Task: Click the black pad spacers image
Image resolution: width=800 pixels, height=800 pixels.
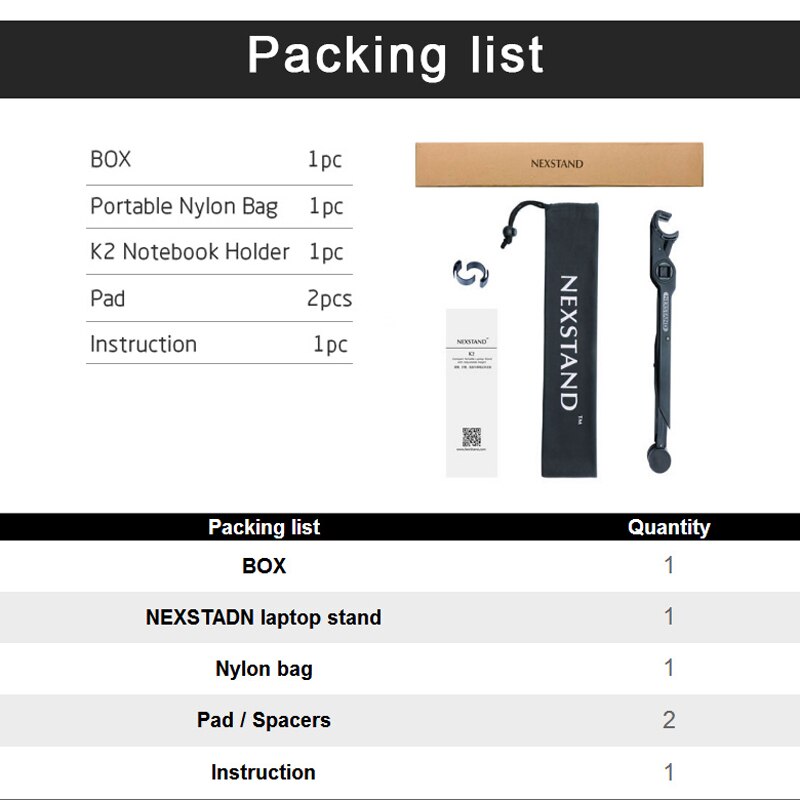Action: (x=469, y=273)
